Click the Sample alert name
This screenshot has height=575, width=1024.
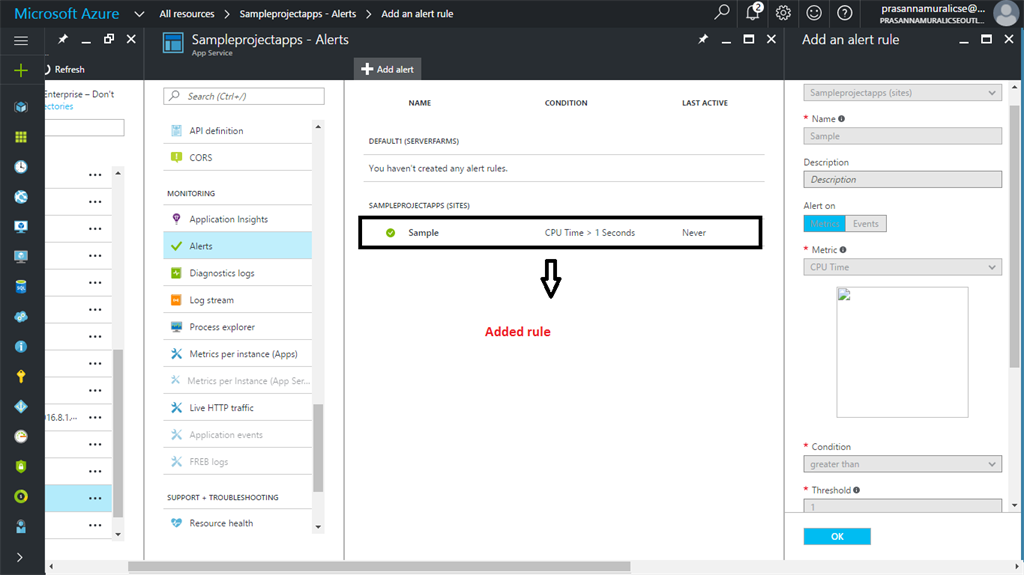point(423,233)
